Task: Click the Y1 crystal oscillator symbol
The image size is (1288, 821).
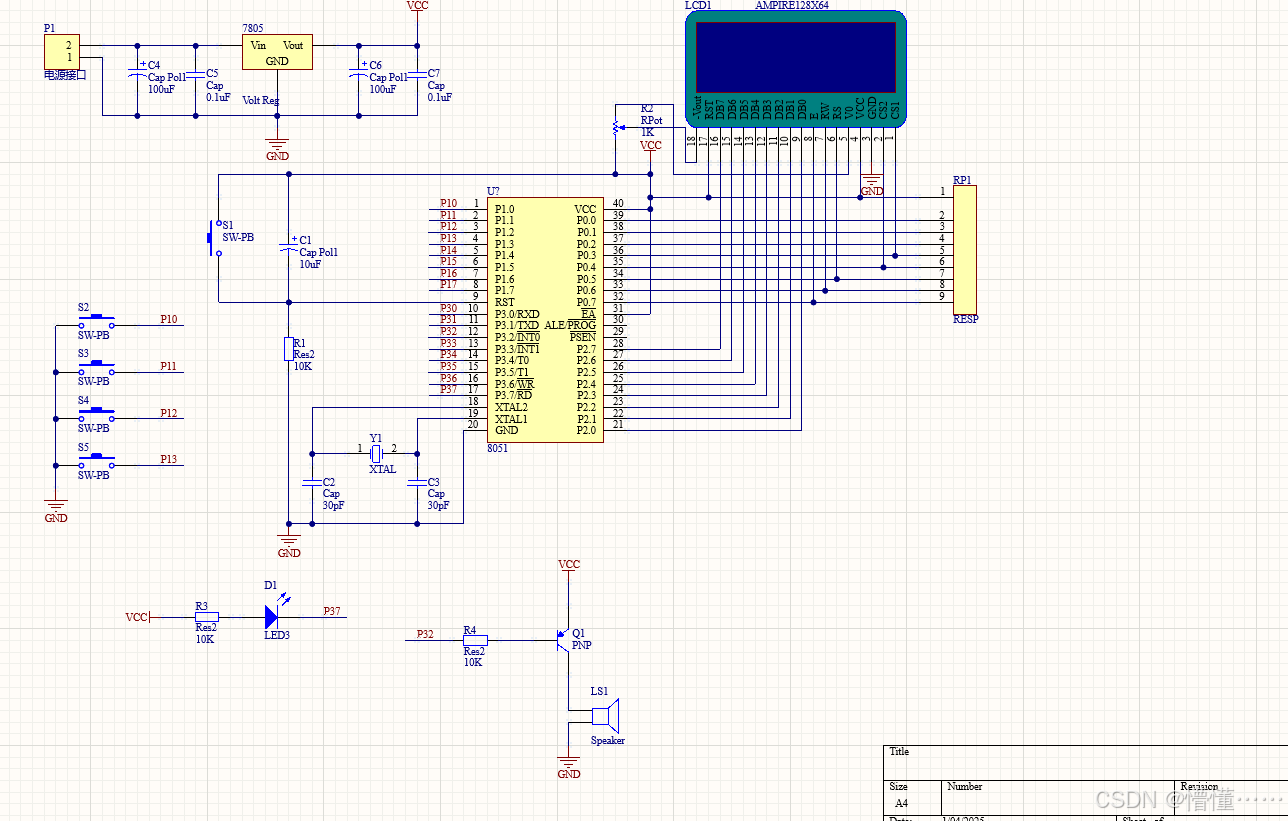Action: click(x=377, y=455)
